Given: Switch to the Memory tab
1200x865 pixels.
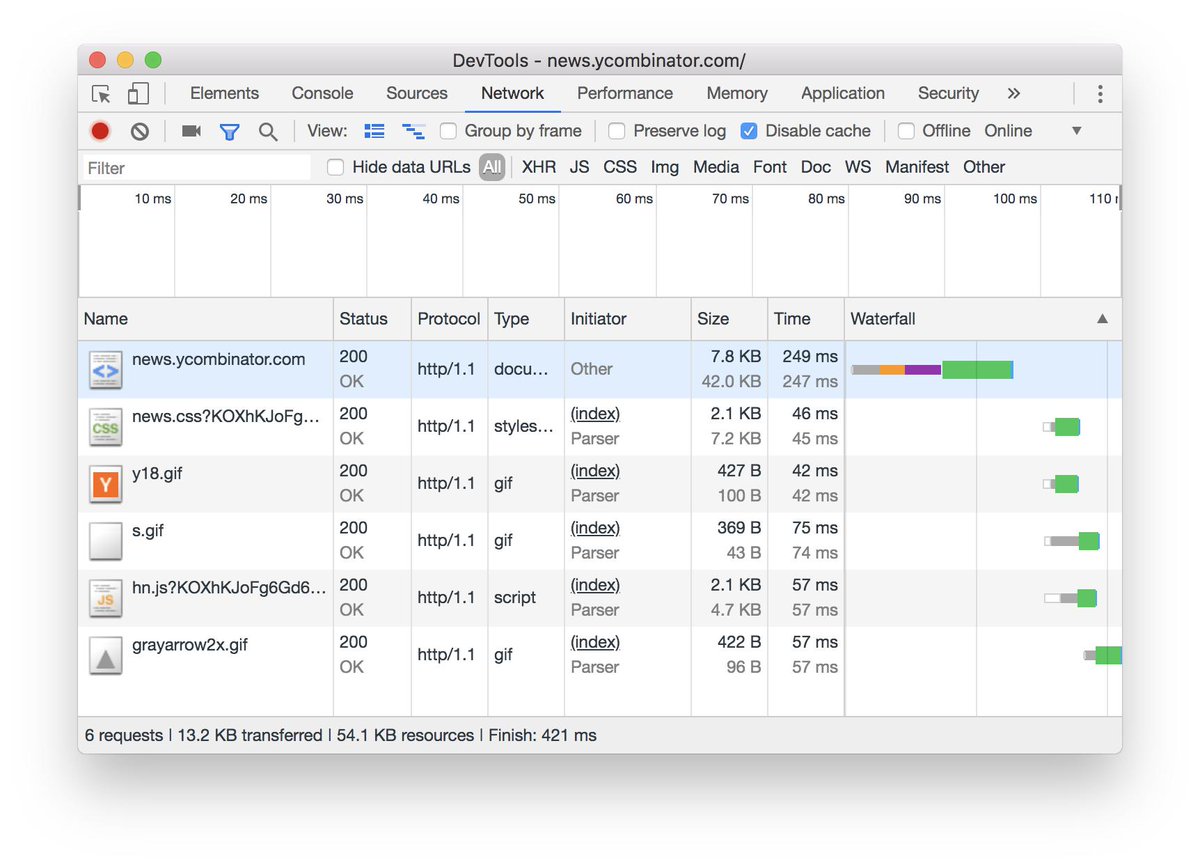Looking at the screenshot, I should [x=737, y=93].
